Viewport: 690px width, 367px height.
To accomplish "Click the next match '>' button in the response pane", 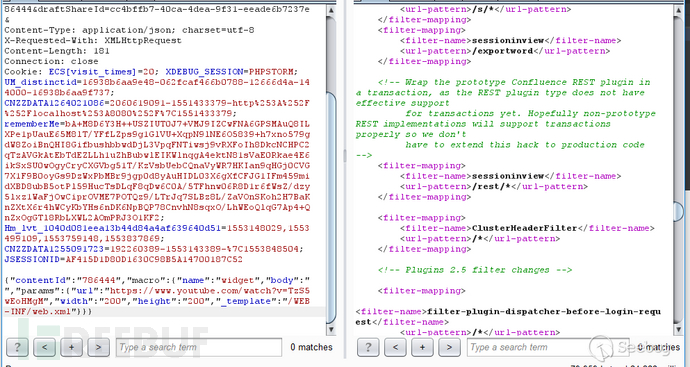I will (x=449, y=347).
